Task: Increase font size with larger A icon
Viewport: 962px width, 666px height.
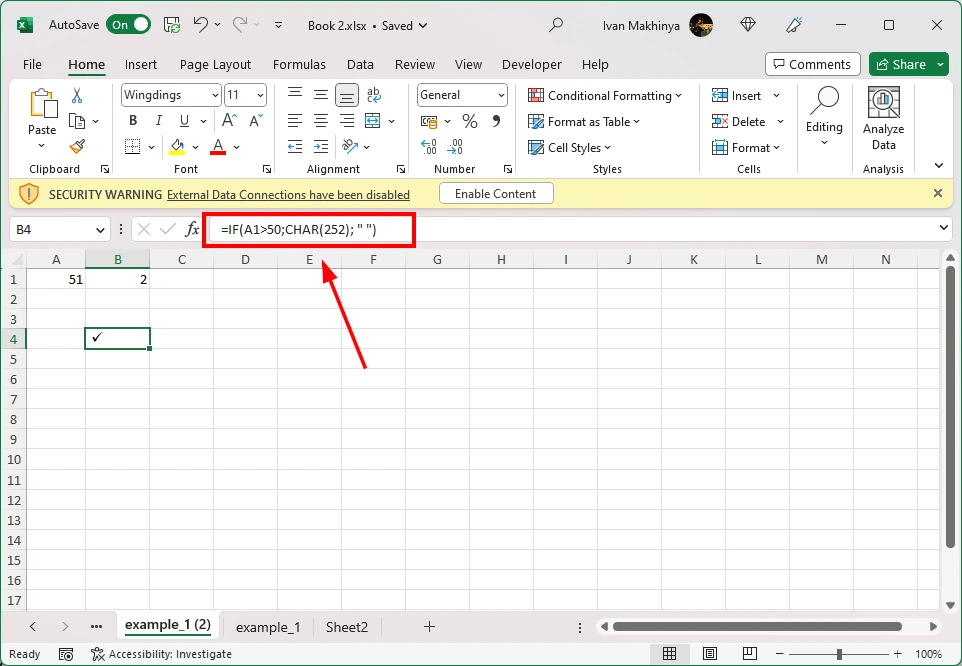Action: 229,120
